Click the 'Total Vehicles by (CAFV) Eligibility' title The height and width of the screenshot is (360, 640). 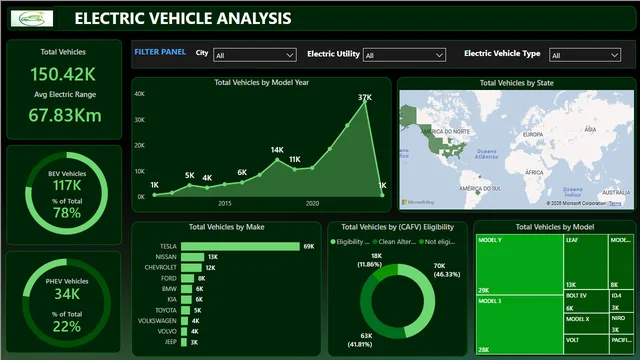(398, 227)
